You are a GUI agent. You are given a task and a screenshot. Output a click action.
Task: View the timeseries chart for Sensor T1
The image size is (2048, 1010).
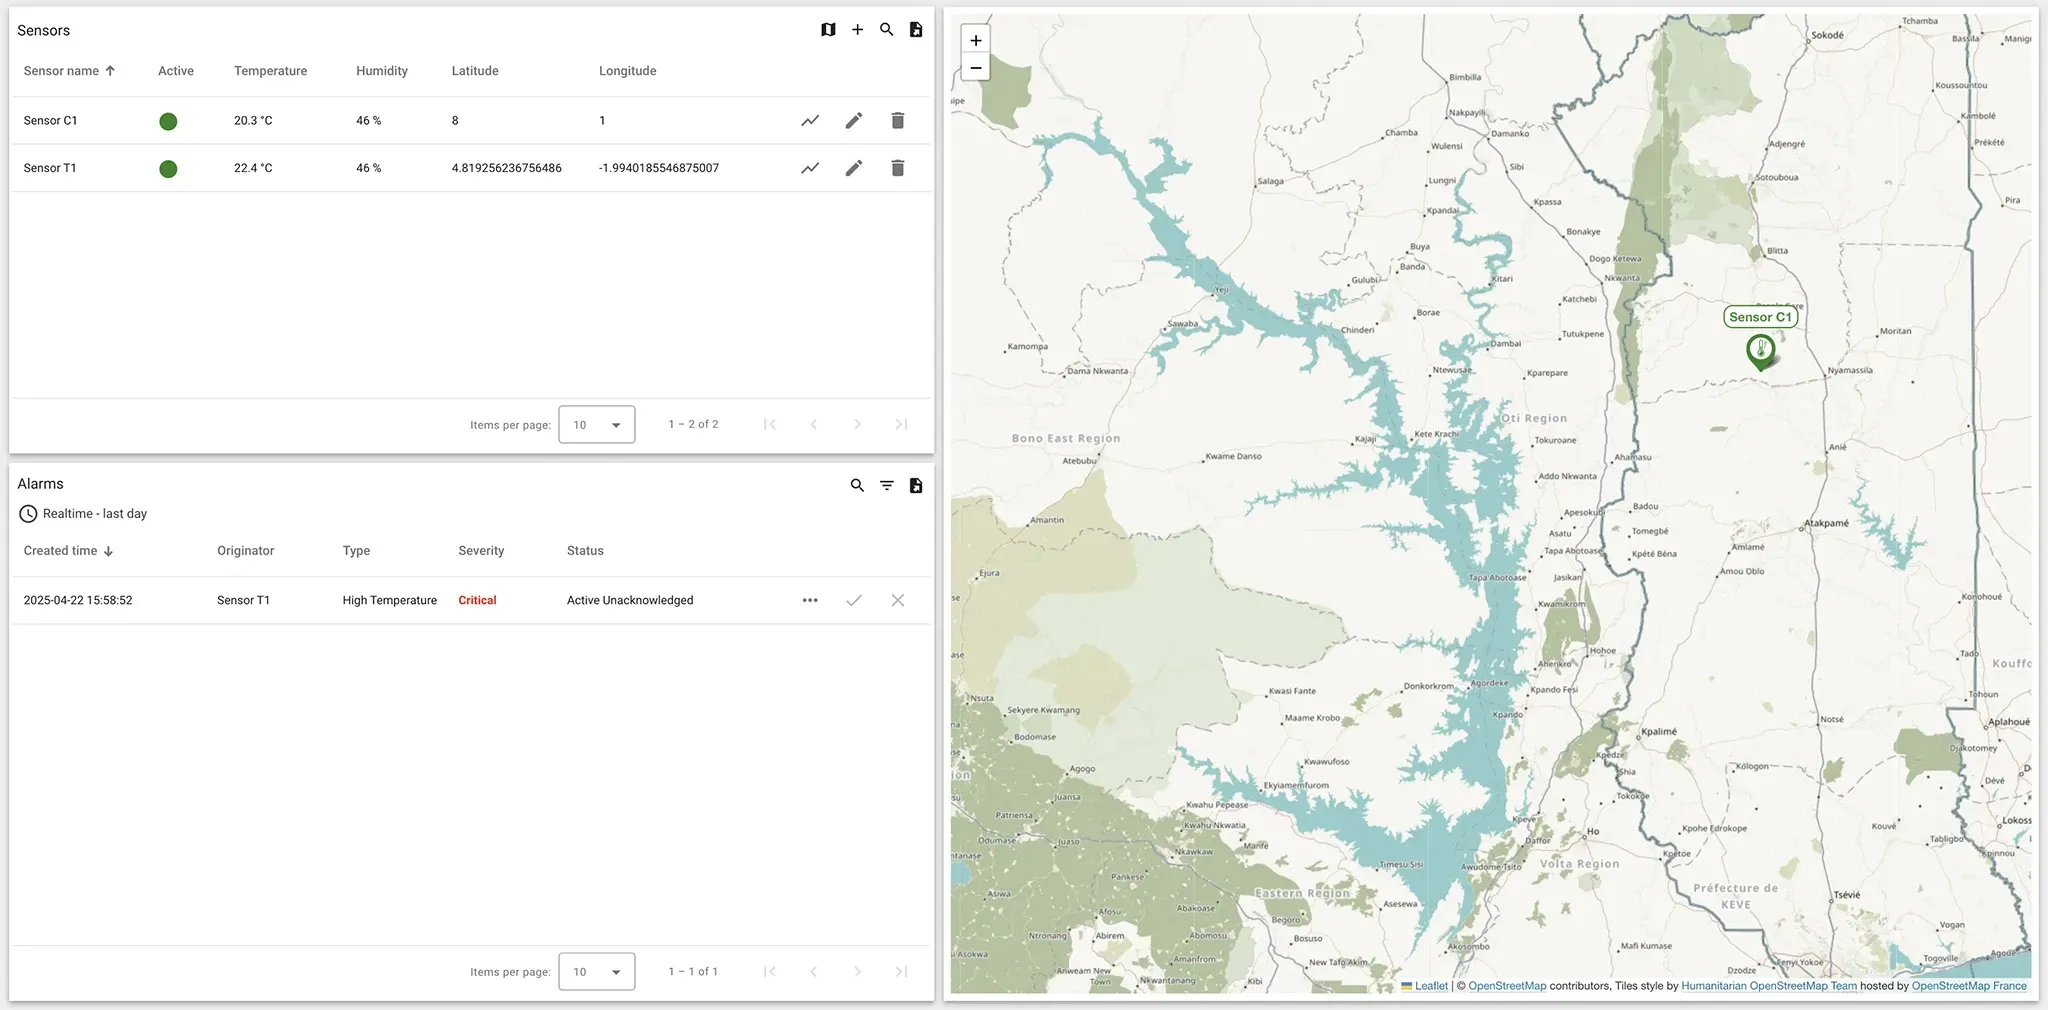click(809, 168)
